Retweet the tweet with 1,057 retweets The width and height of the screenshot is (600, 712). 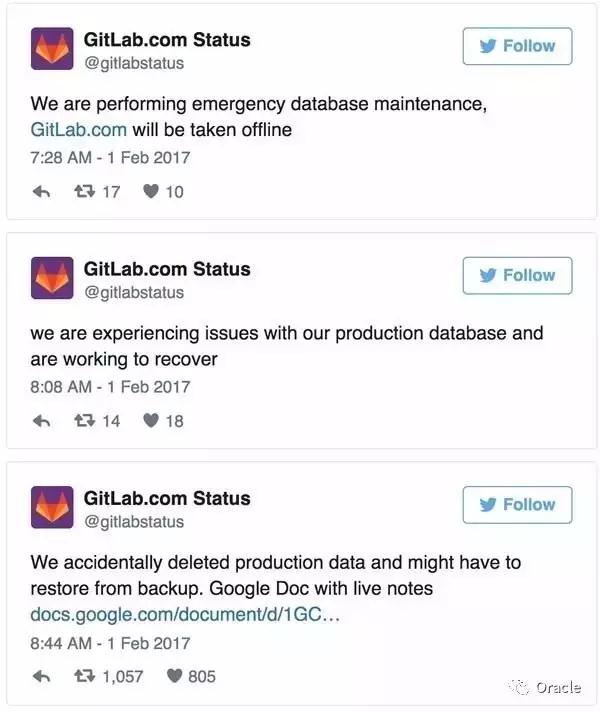85,677
